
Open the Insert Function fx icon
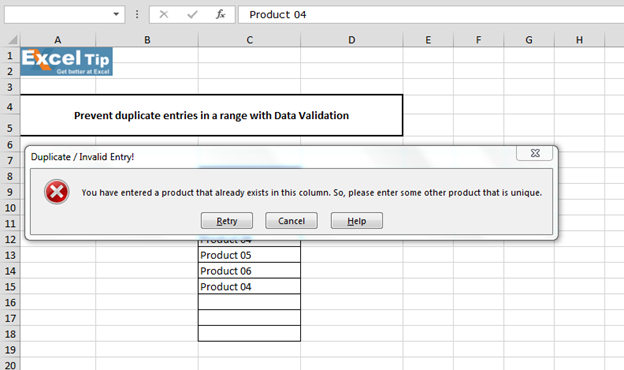point(220,15)
